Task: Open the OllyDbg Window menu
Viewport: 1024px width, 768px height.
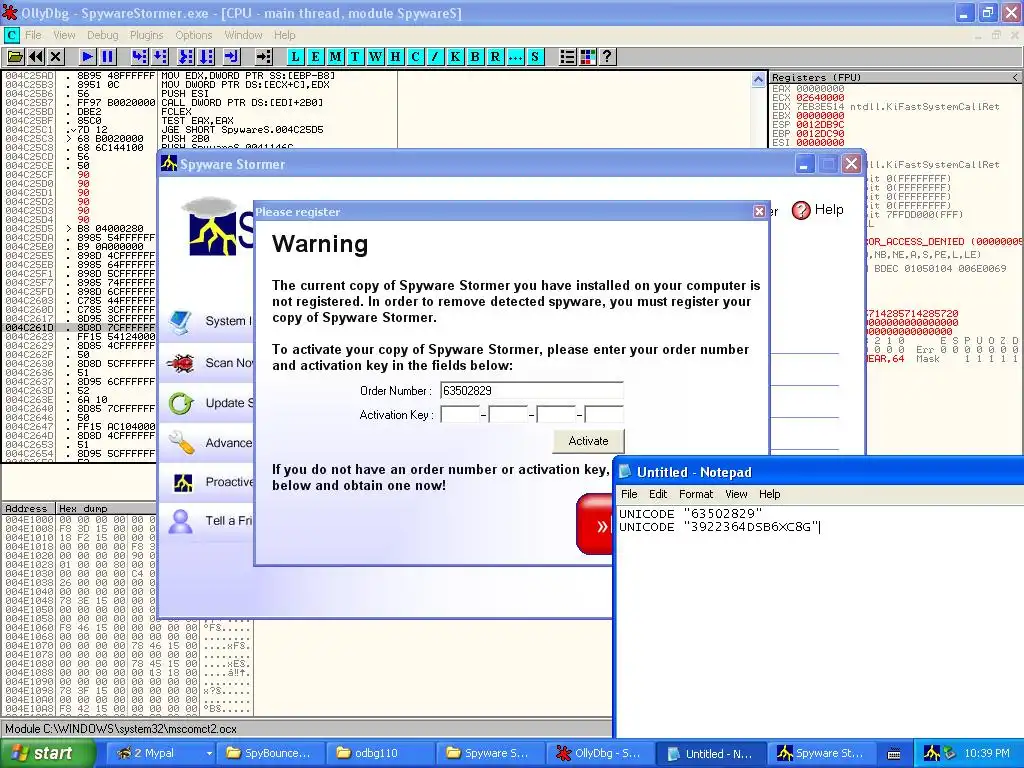Action: tap(243, 35)
